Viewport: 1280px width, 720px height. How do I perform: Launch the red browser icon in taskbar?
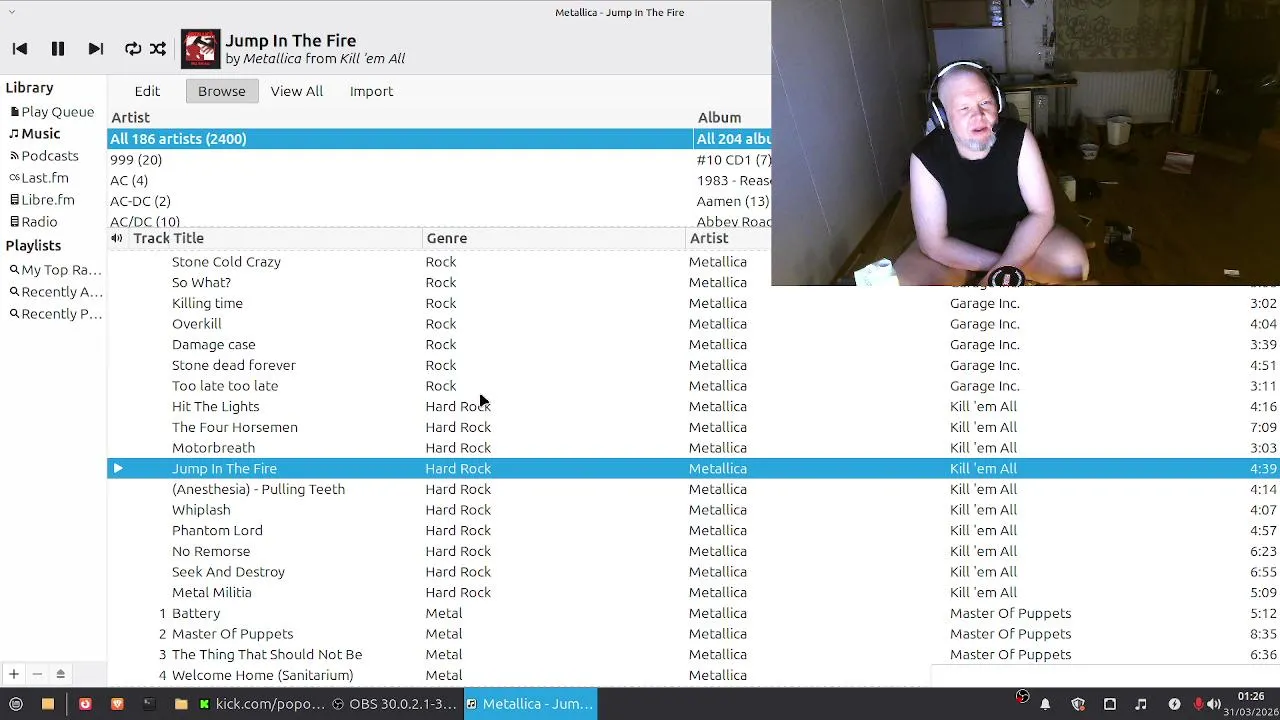[x=85, y=704]
